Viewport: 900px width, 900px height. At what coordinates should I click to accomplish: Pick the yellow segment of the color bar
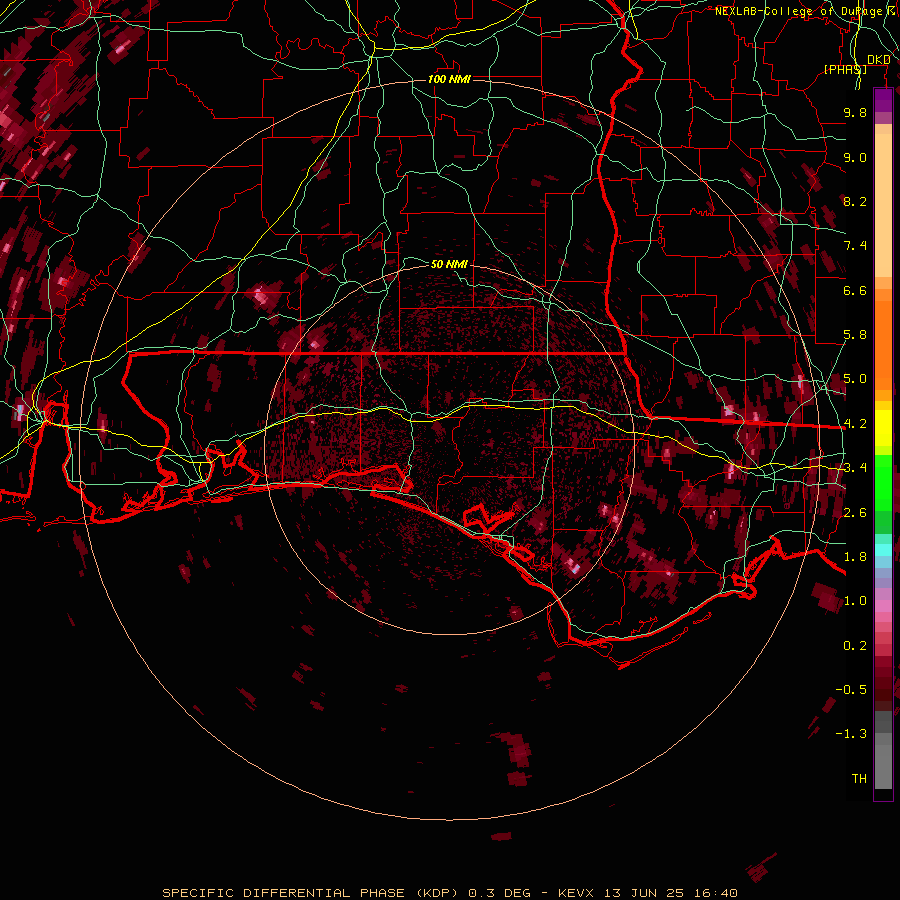pyautogui.click(x=883, y=428)
